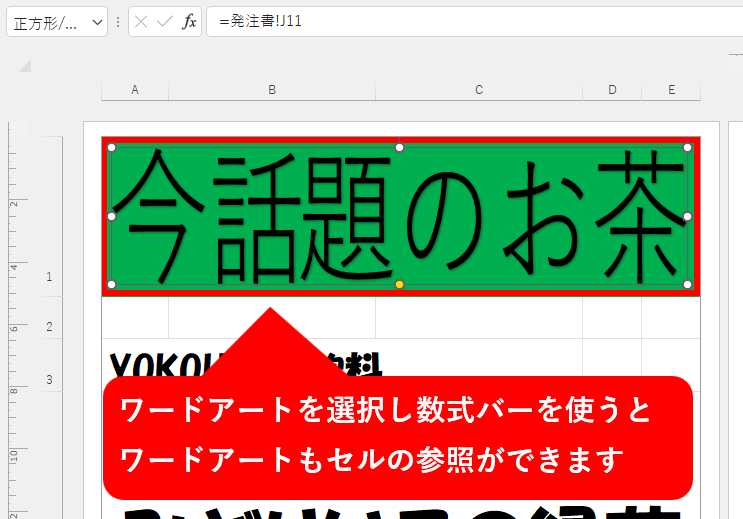Click the formula bar showing =発注書!J11

coord(470,22)
